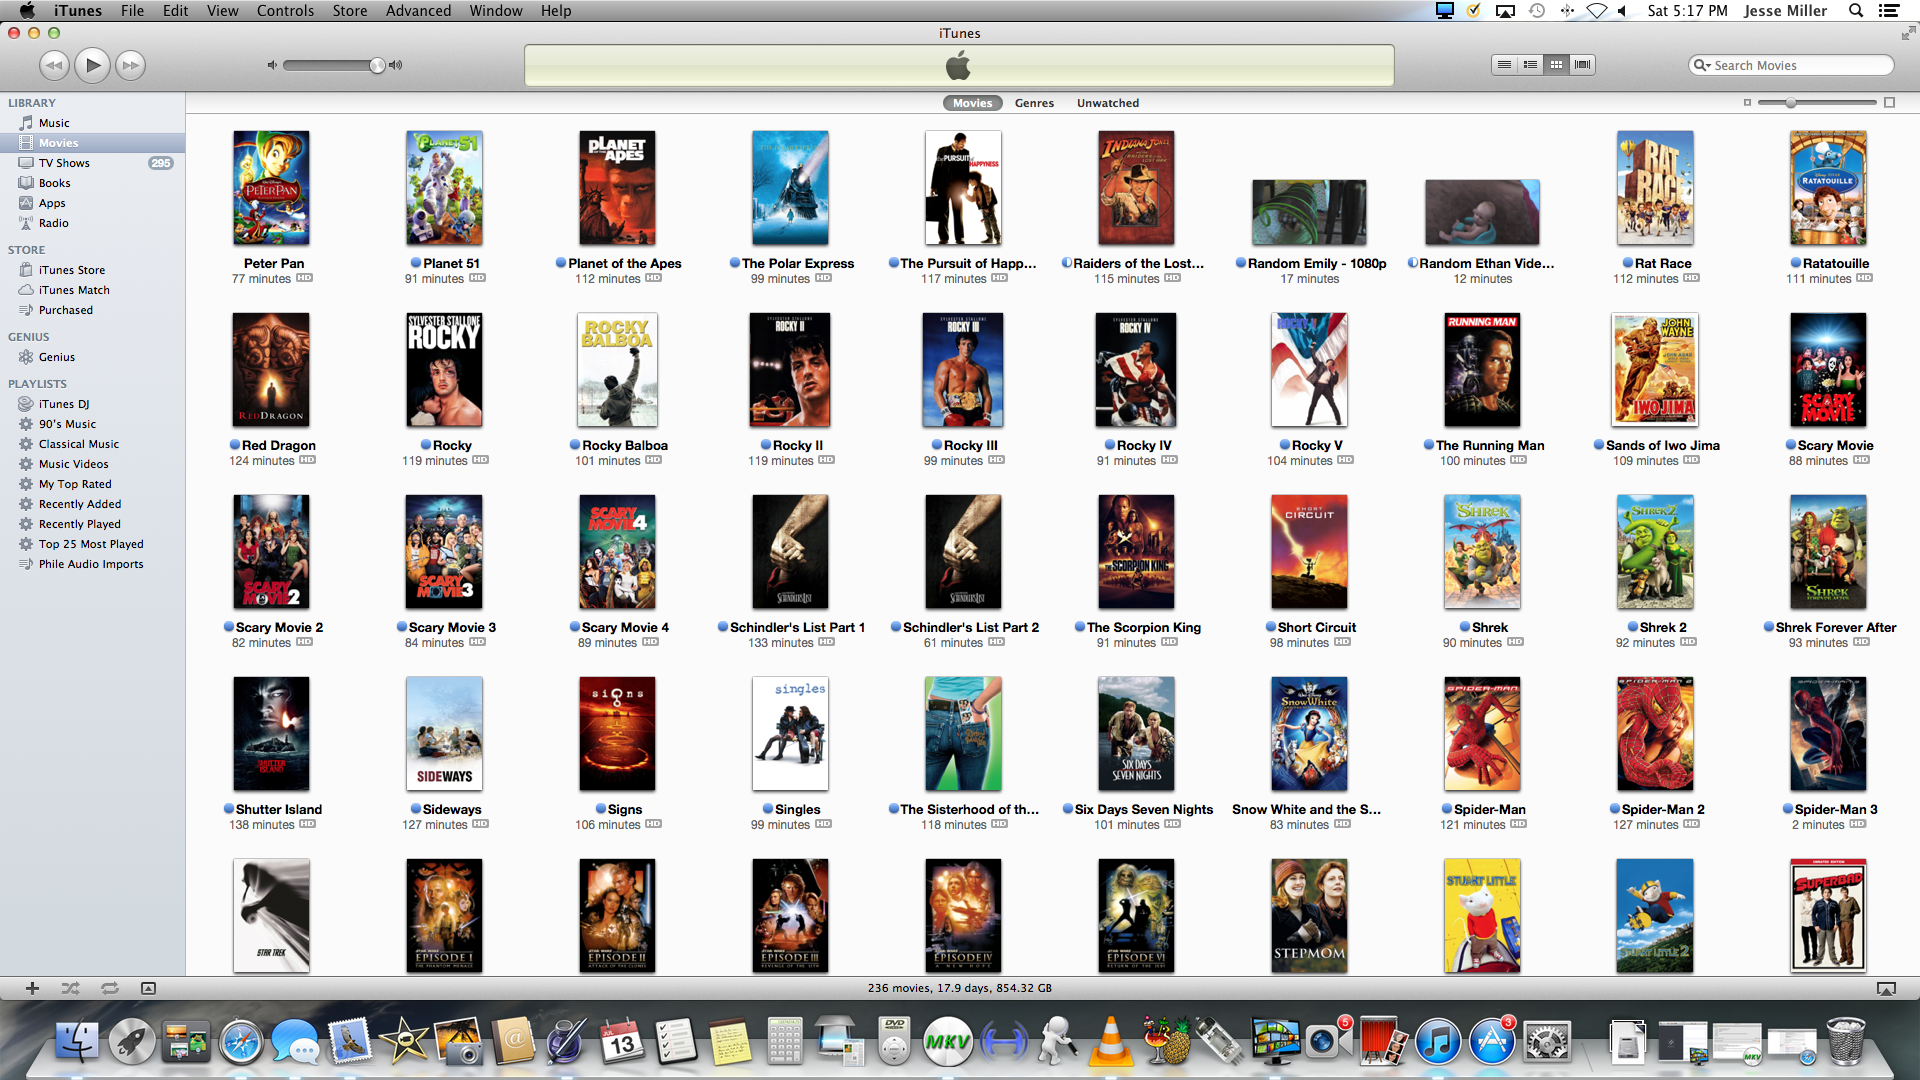
Task: Open Spotlight search in the menu bar
Action: [x=1856, y=11]
